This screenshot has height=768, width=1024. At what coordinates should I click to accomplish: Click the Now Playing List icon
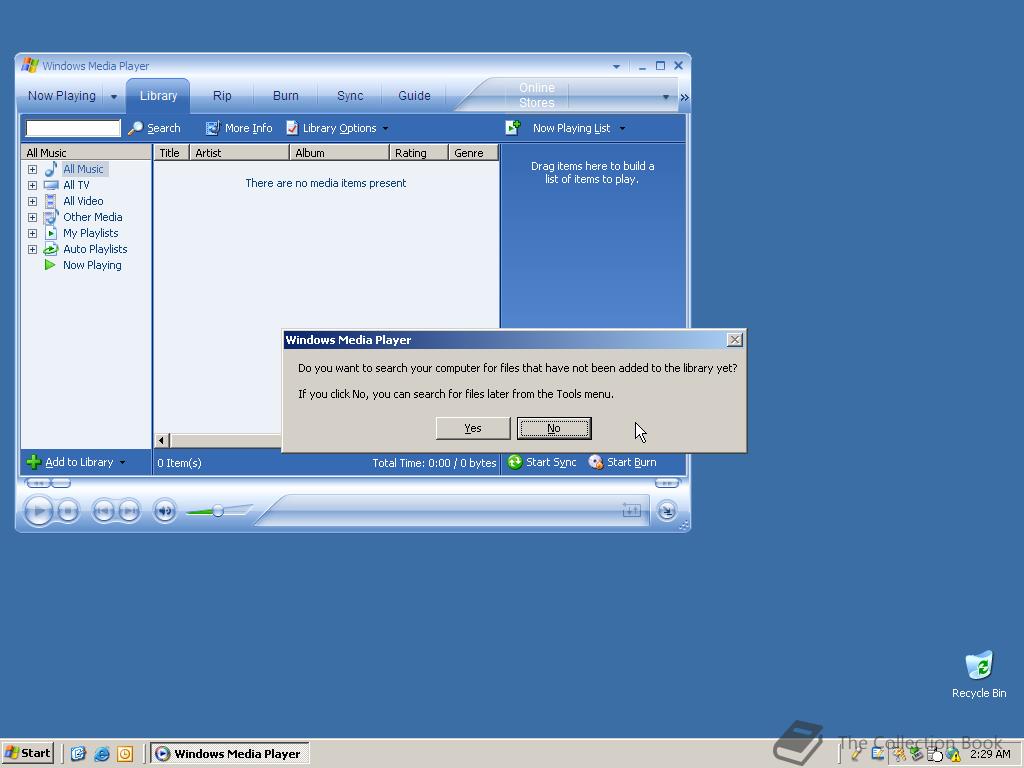point(513,127)
